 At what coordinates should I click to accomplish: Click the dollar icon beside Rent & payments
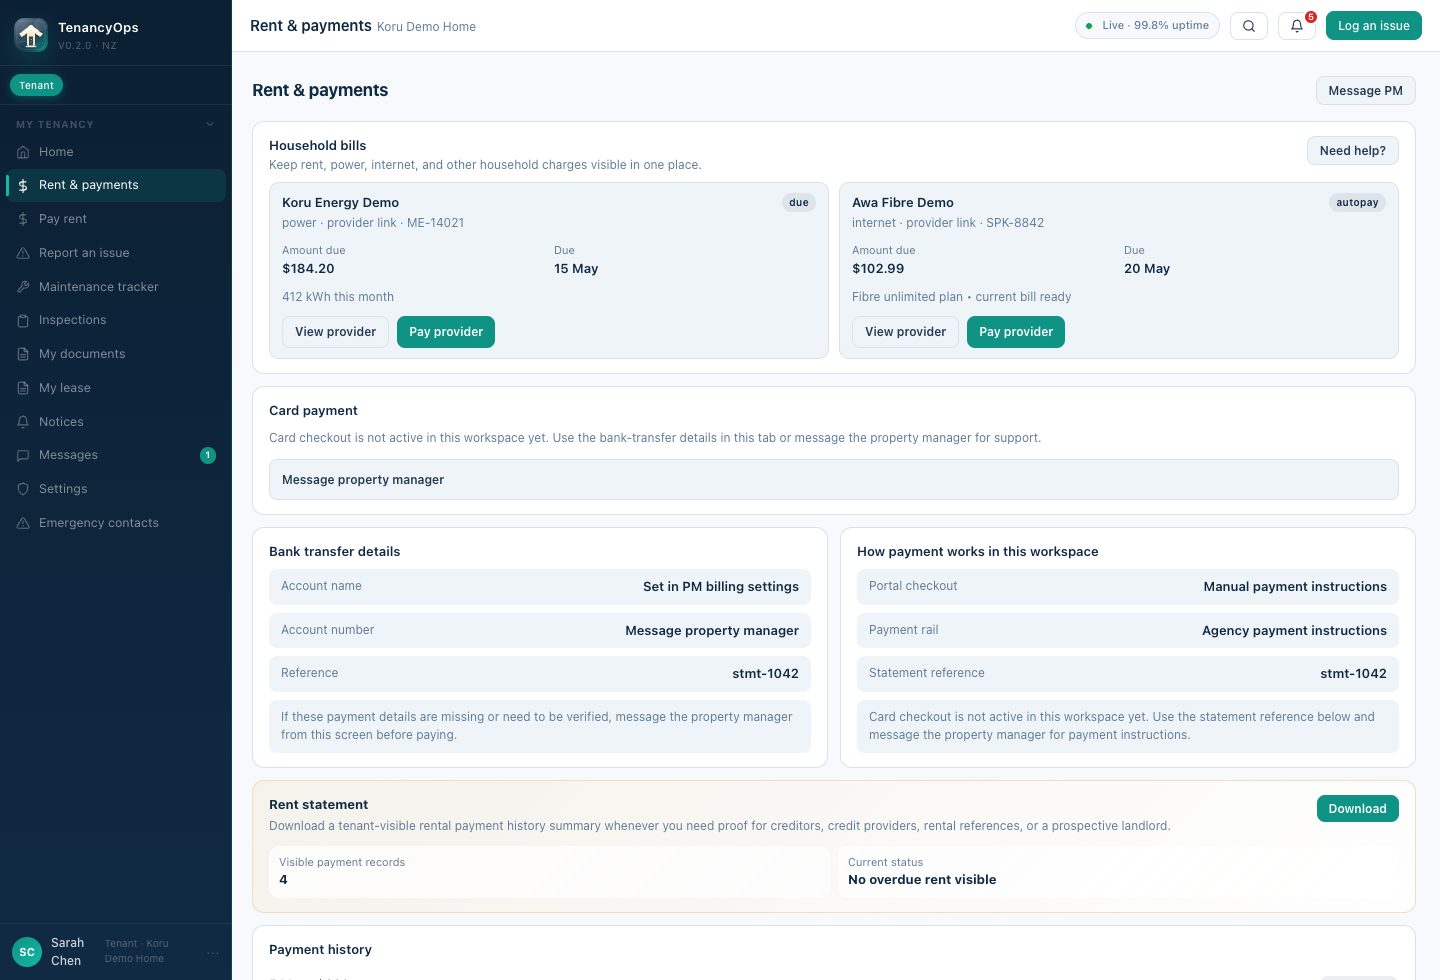pos(23,185)
